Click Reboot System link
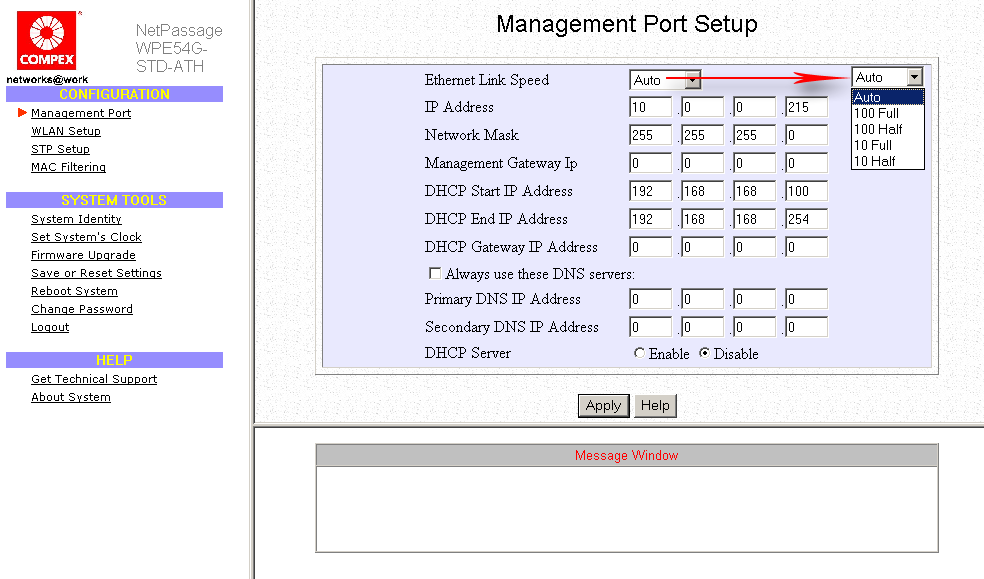Viewport: 984px width, 579px height. click(74, 291)
